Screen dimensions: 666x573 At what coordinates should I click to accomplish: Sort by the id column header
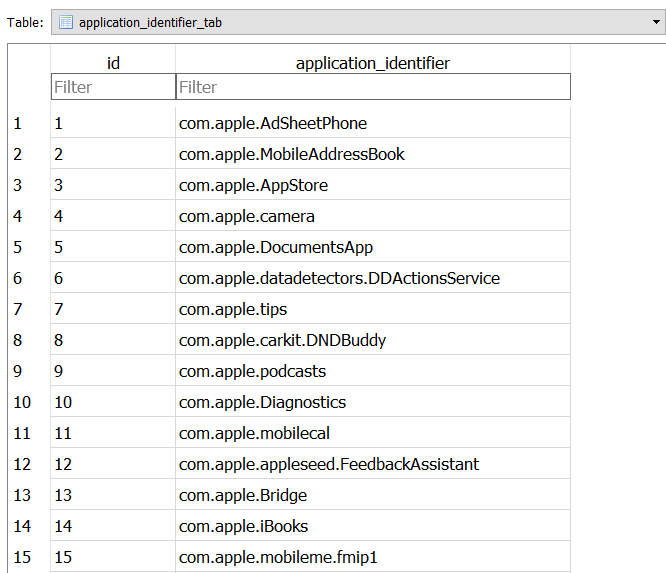[113, 63]
